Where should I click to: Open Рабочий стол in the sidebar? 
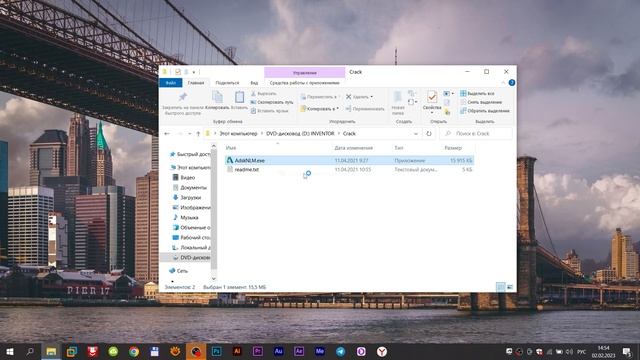pyautogui.click(x=191, y=238)
